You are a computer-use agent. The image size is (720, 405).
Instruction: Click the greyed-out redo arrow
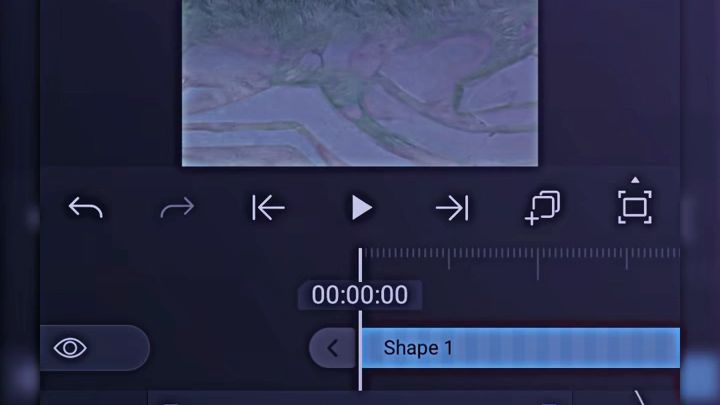pyautogui.click(x=177, y=208)
